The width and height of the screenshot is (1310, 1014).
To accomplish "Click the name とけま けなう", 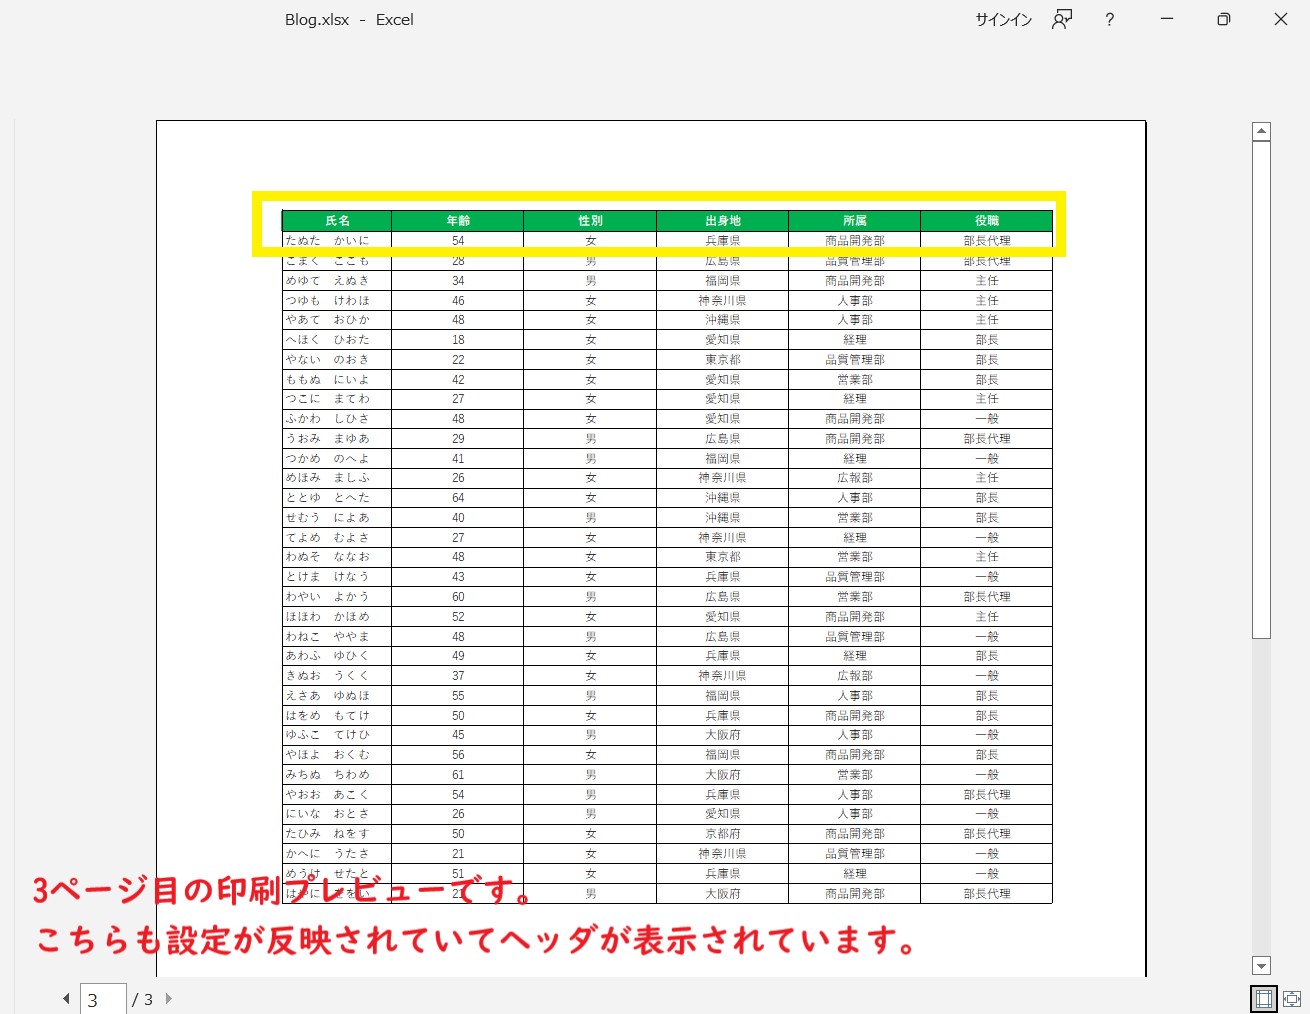I will 327,577.
